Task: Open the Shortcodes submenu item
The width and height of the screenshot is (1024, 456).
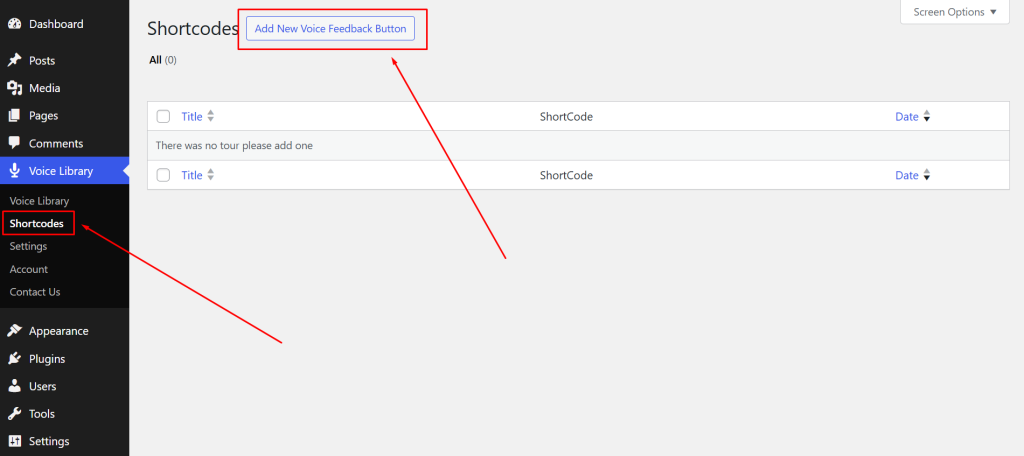Action: (37, 223)
